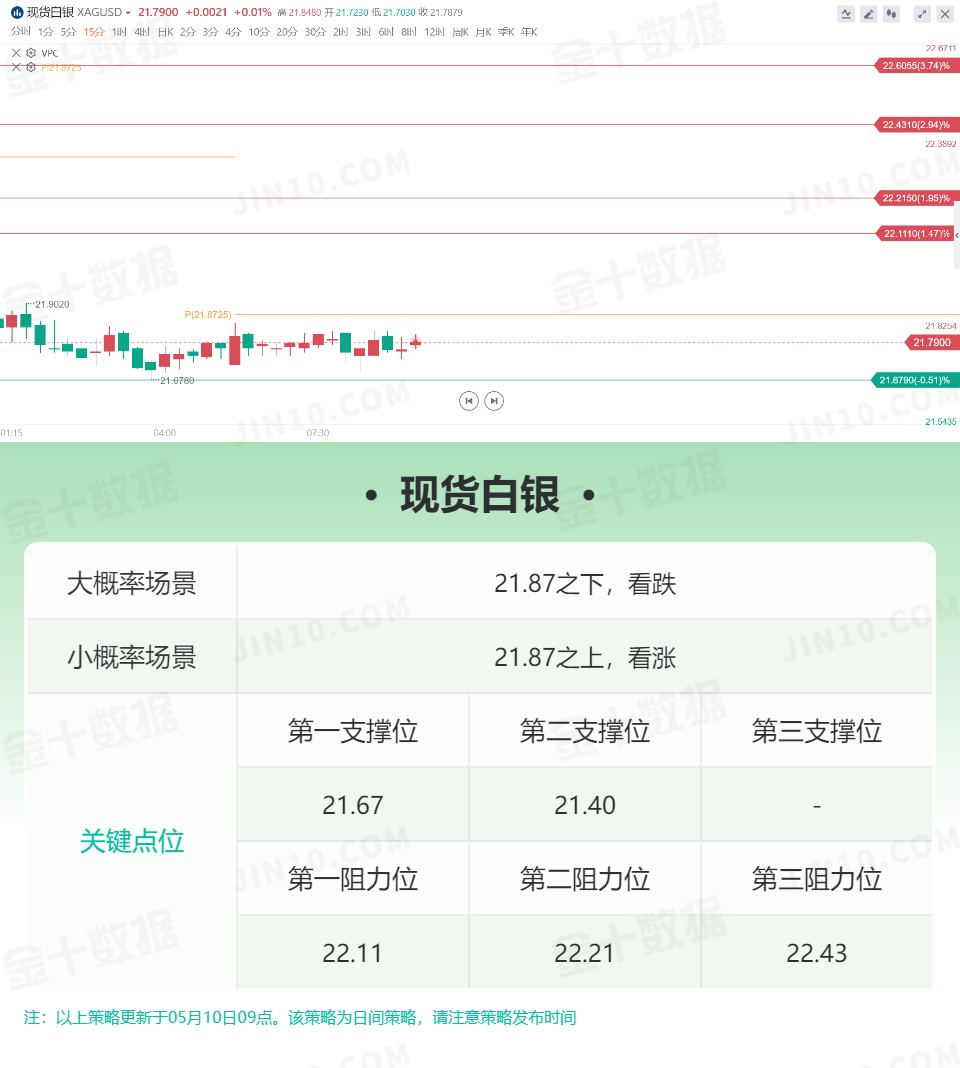Open settings gear for P:21.8725 indicator

coord(31,67)
